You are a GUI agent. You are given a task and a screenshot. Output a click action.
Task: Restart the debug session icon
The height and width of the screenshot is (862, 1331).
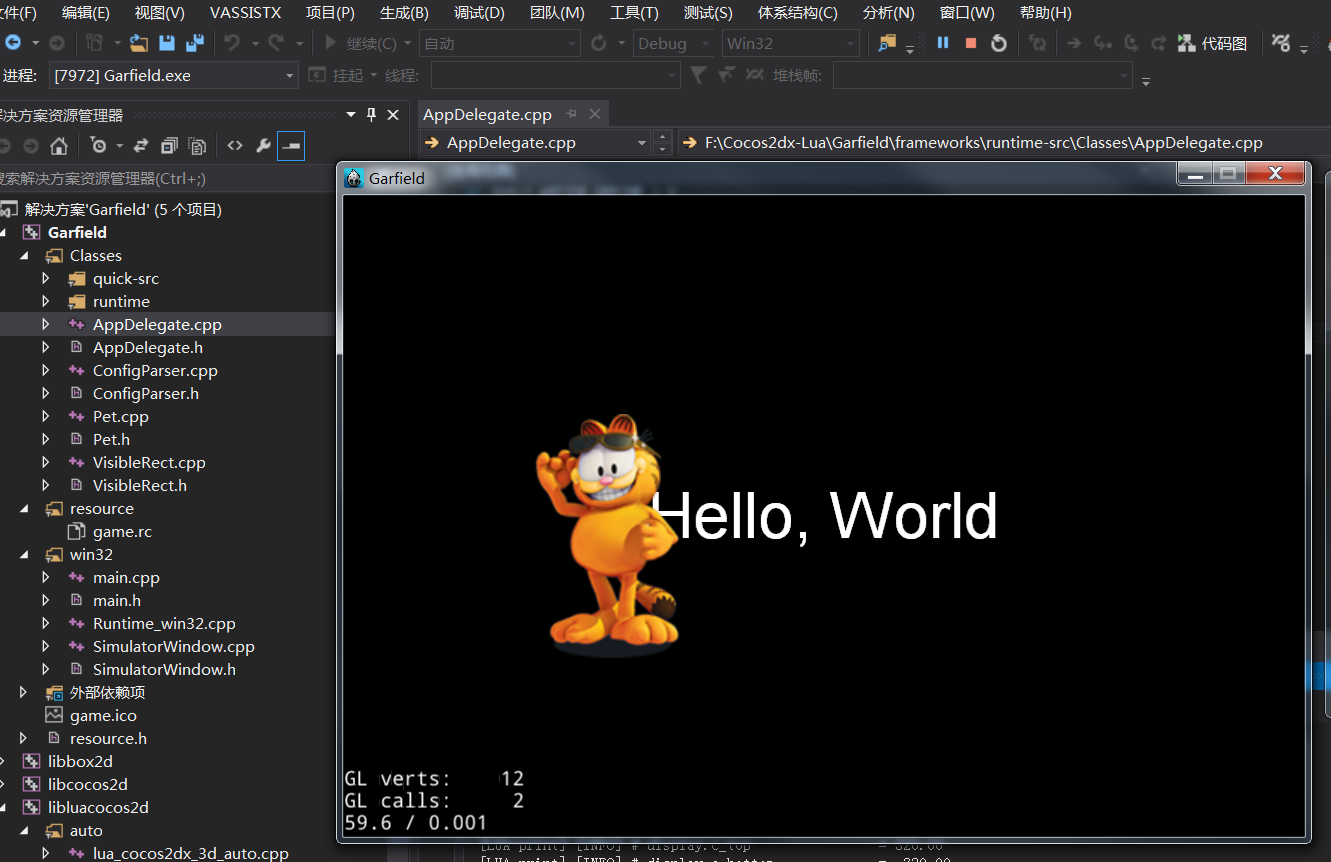[x=998, y=43]
